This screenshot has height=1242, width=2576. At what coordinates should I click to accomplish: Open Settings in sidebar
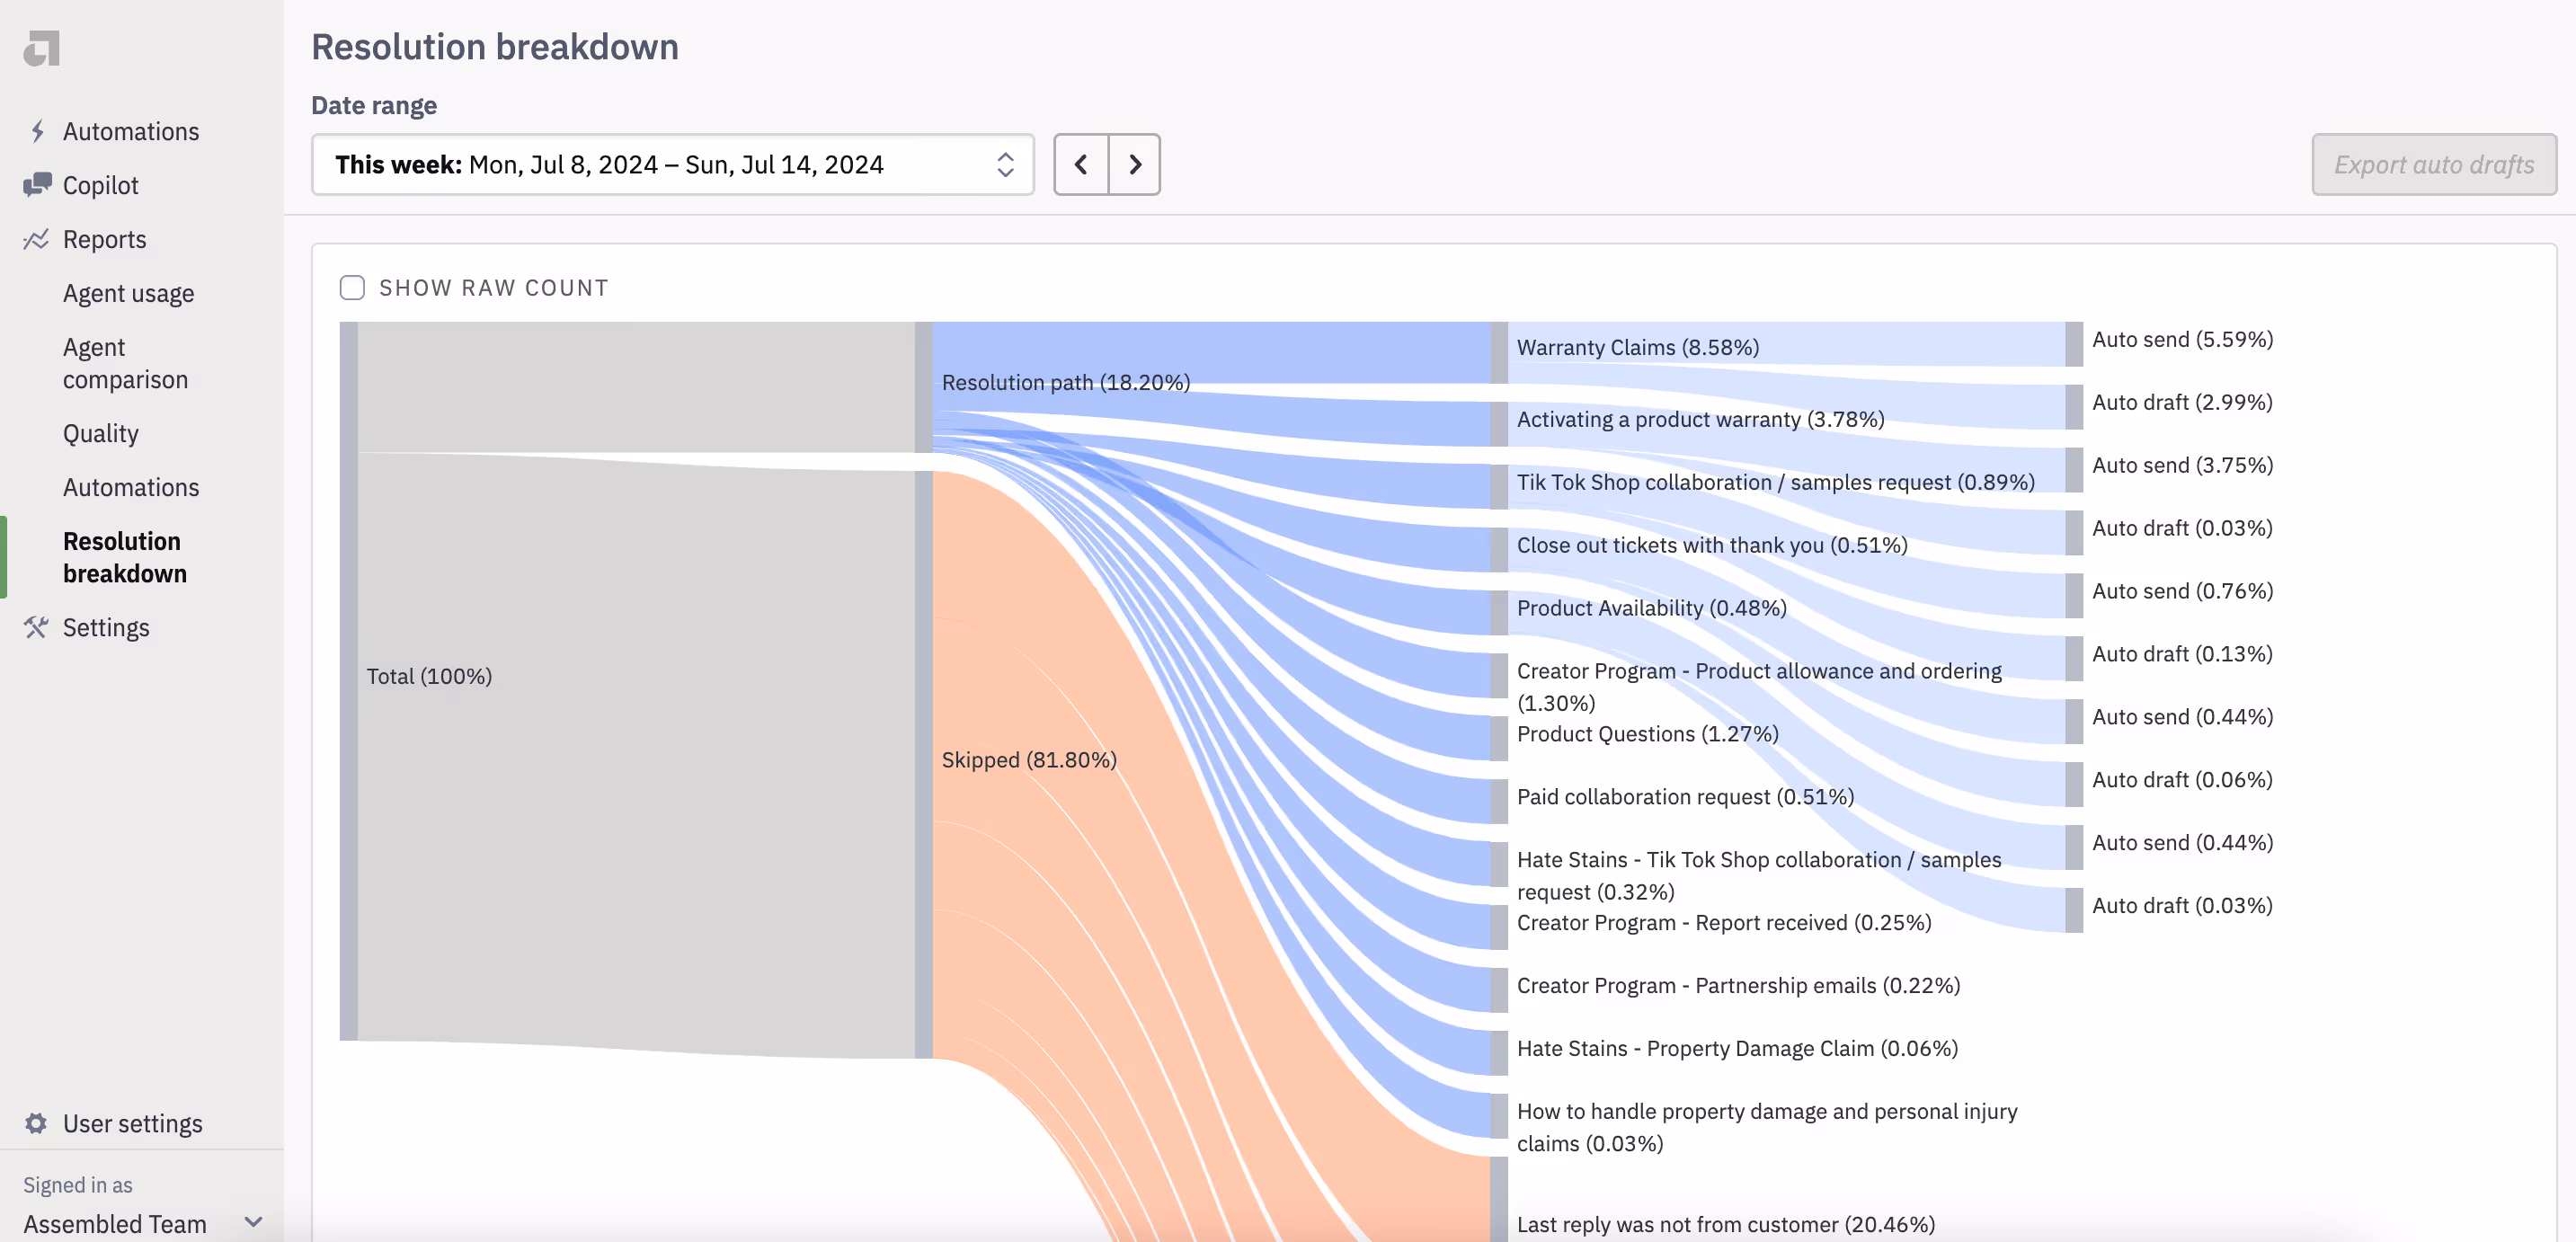click(x=106, y=627)
